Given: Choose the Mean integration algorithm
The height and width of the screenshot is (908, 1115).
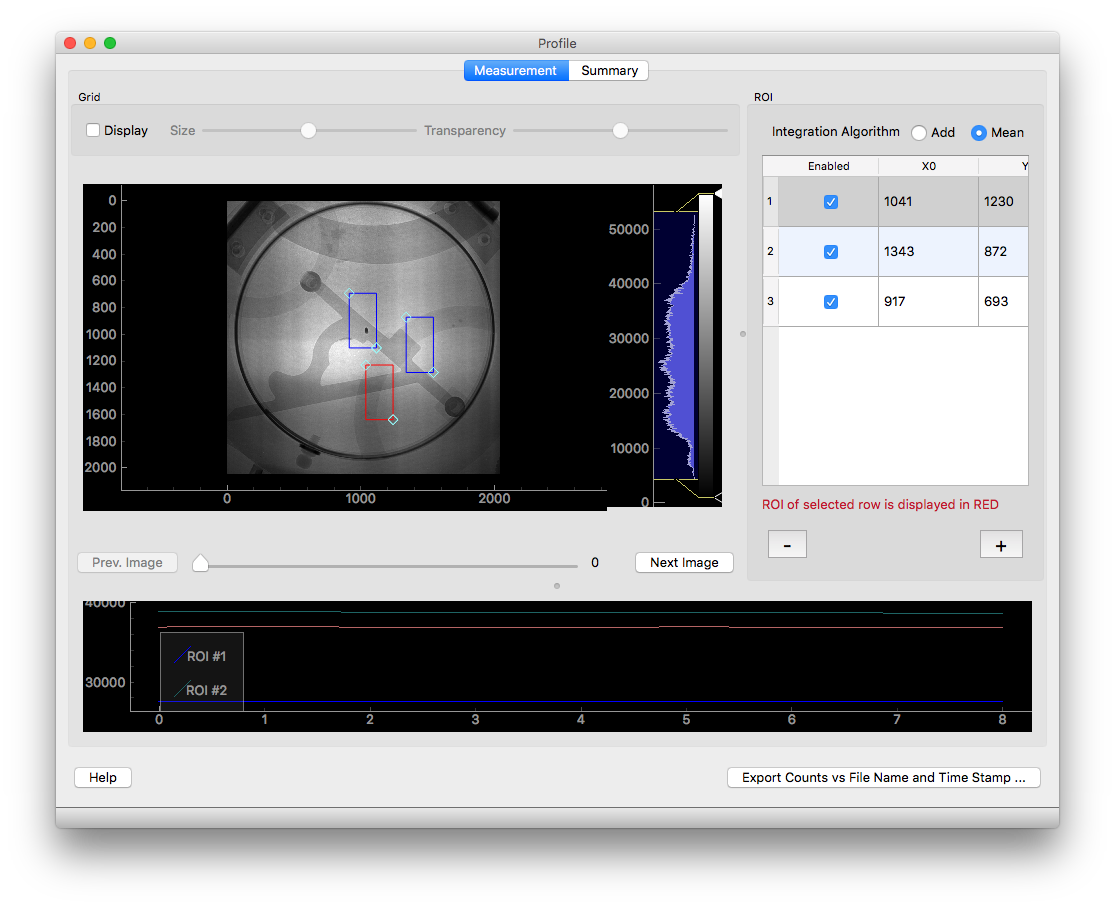Looking at the screenshot, I should point(978,133).
